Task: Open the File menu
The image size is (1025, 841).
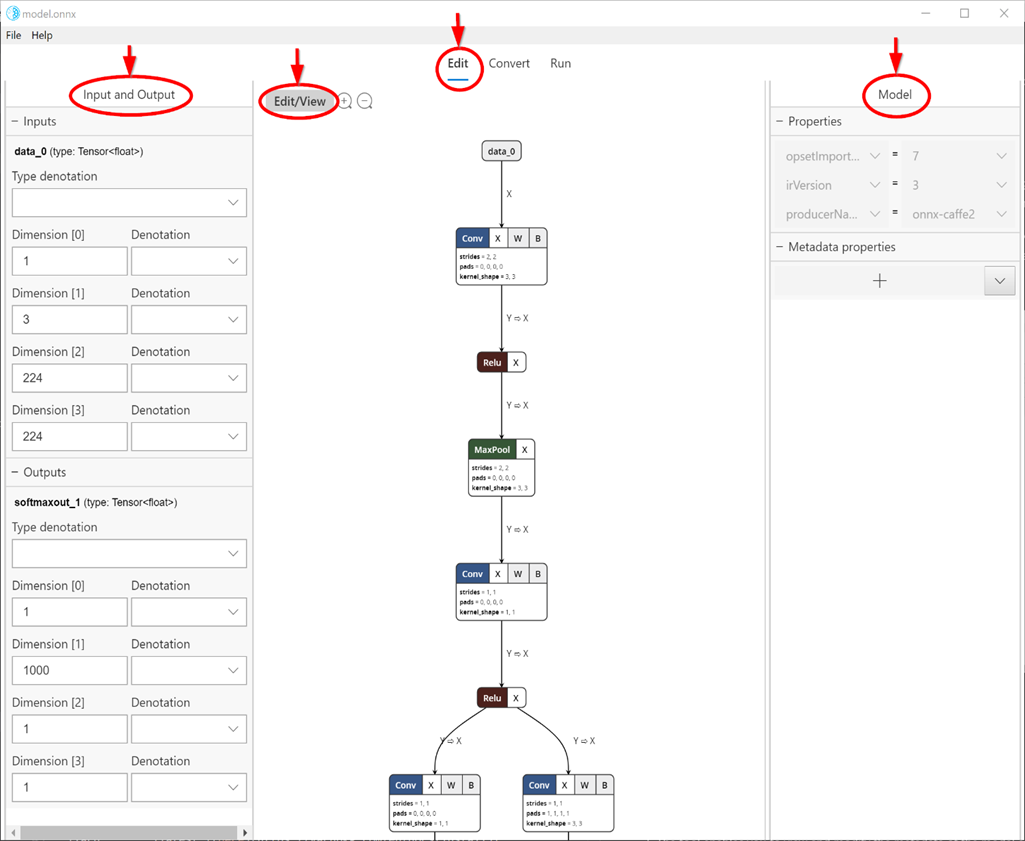Action: (13, 35)
